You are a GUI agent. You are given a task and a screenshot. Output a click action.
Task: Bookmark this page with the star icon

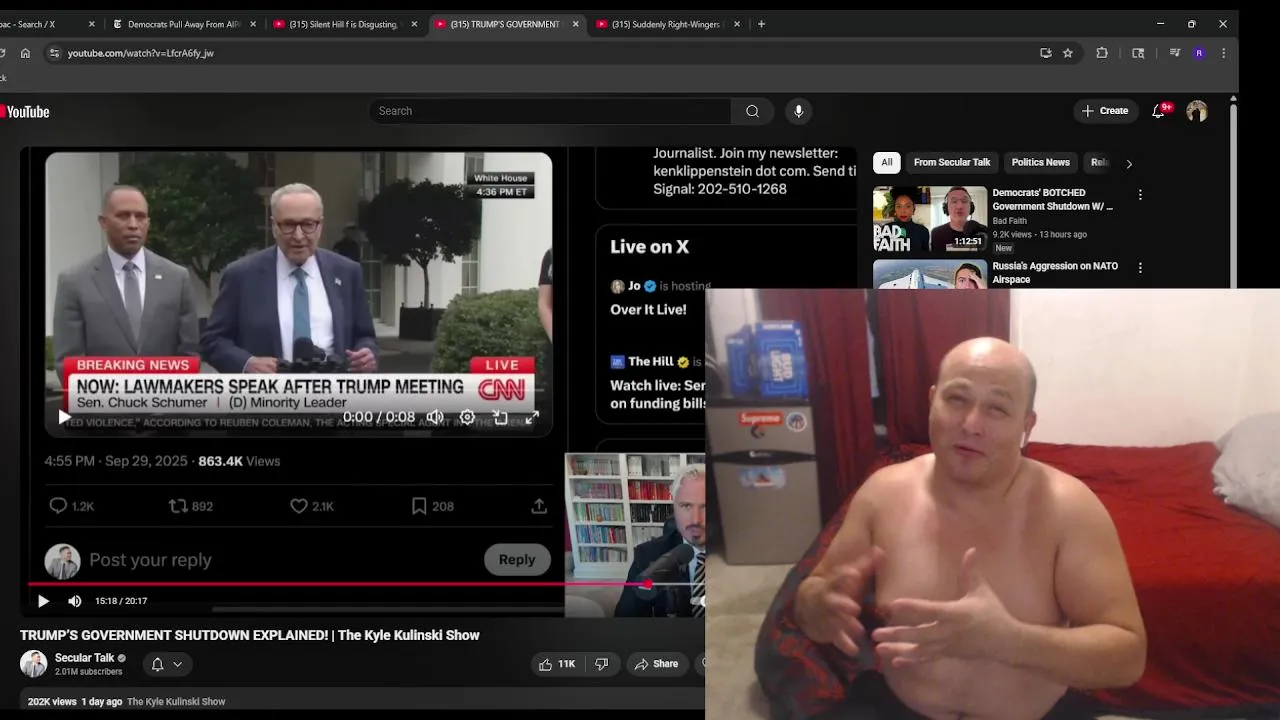click(x=1068, y=53)
